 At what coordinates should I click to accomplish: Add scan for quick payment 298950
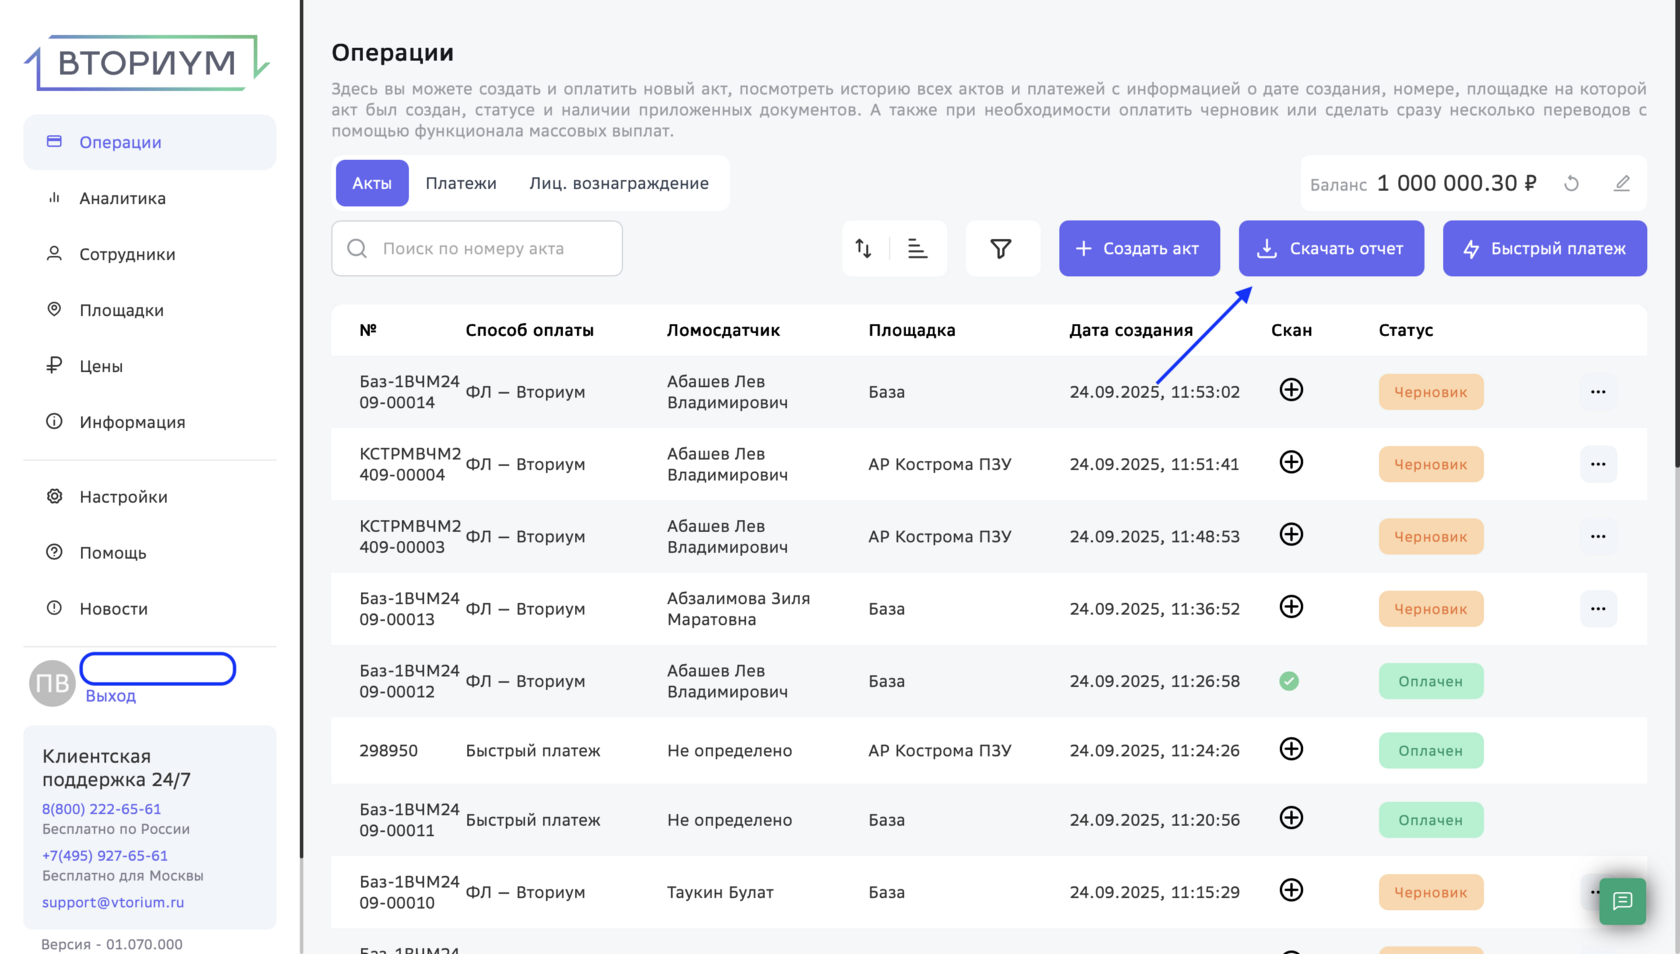pyautogui.click(x=1291, y=749)
